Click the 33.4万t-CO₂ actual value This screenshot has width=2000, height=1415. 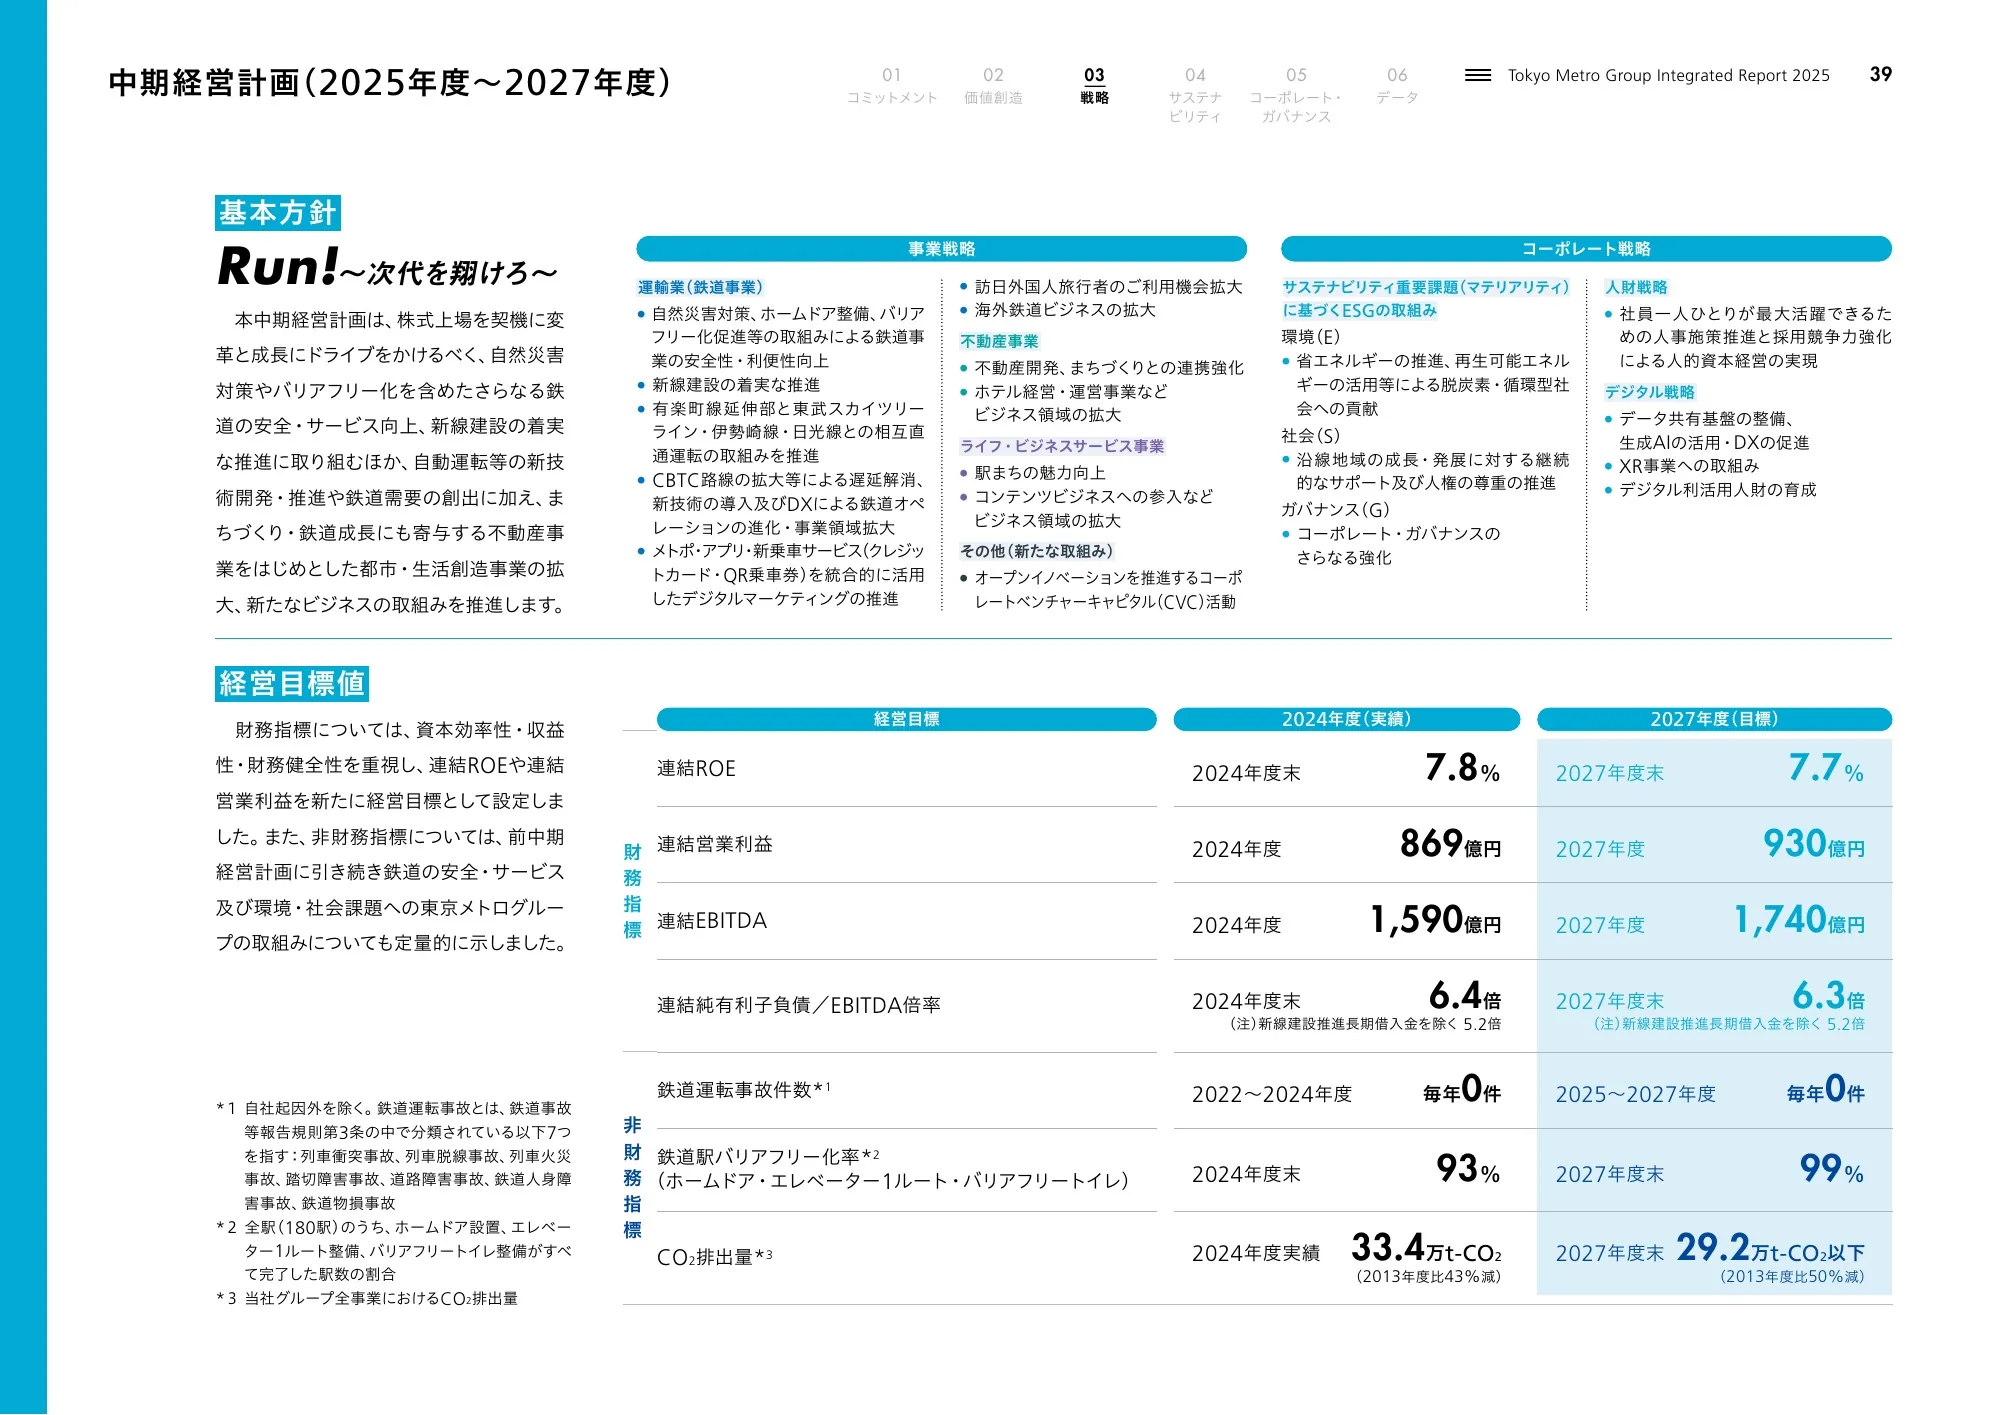(x=1426, y=1248)
